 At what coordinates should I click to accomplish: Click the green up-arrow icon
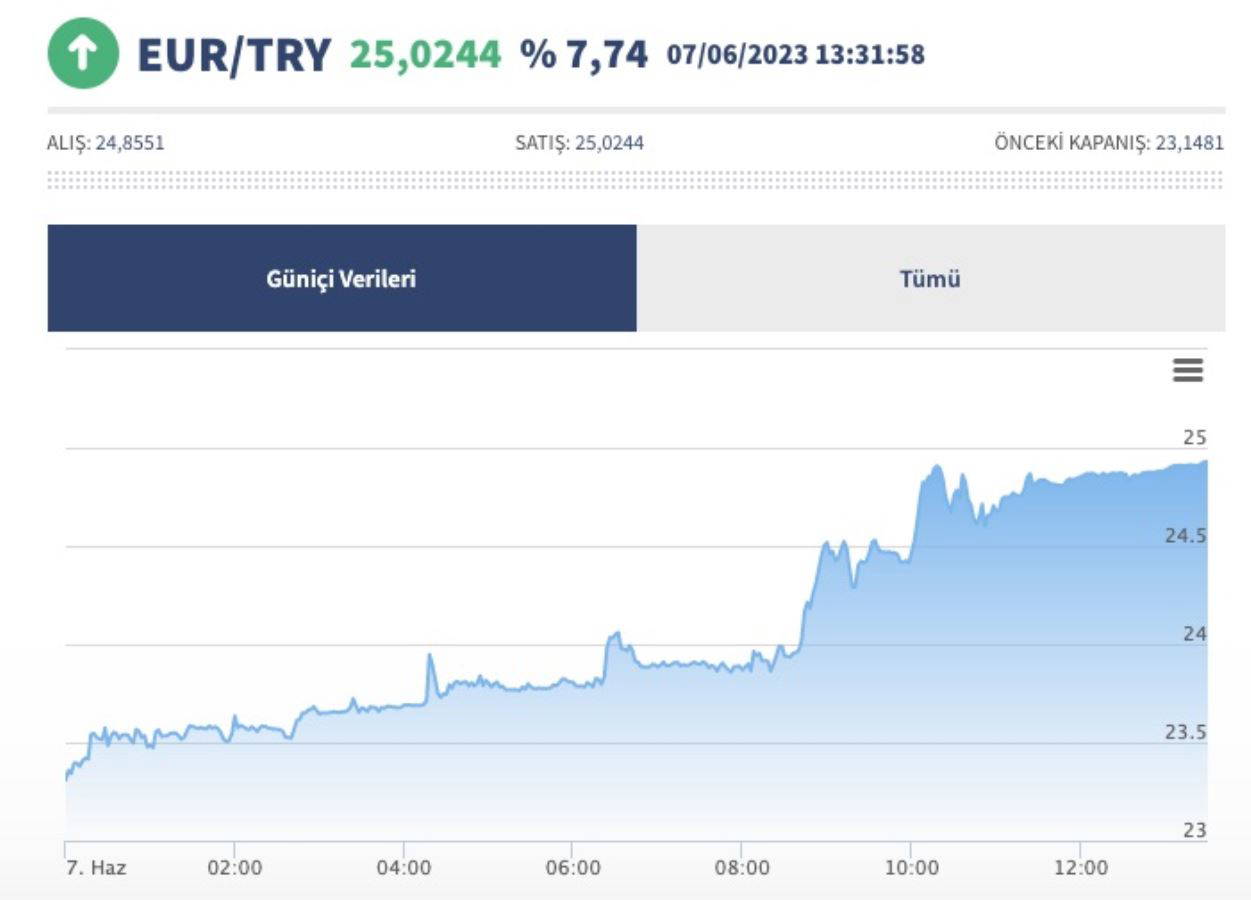(x=83, y=54)
